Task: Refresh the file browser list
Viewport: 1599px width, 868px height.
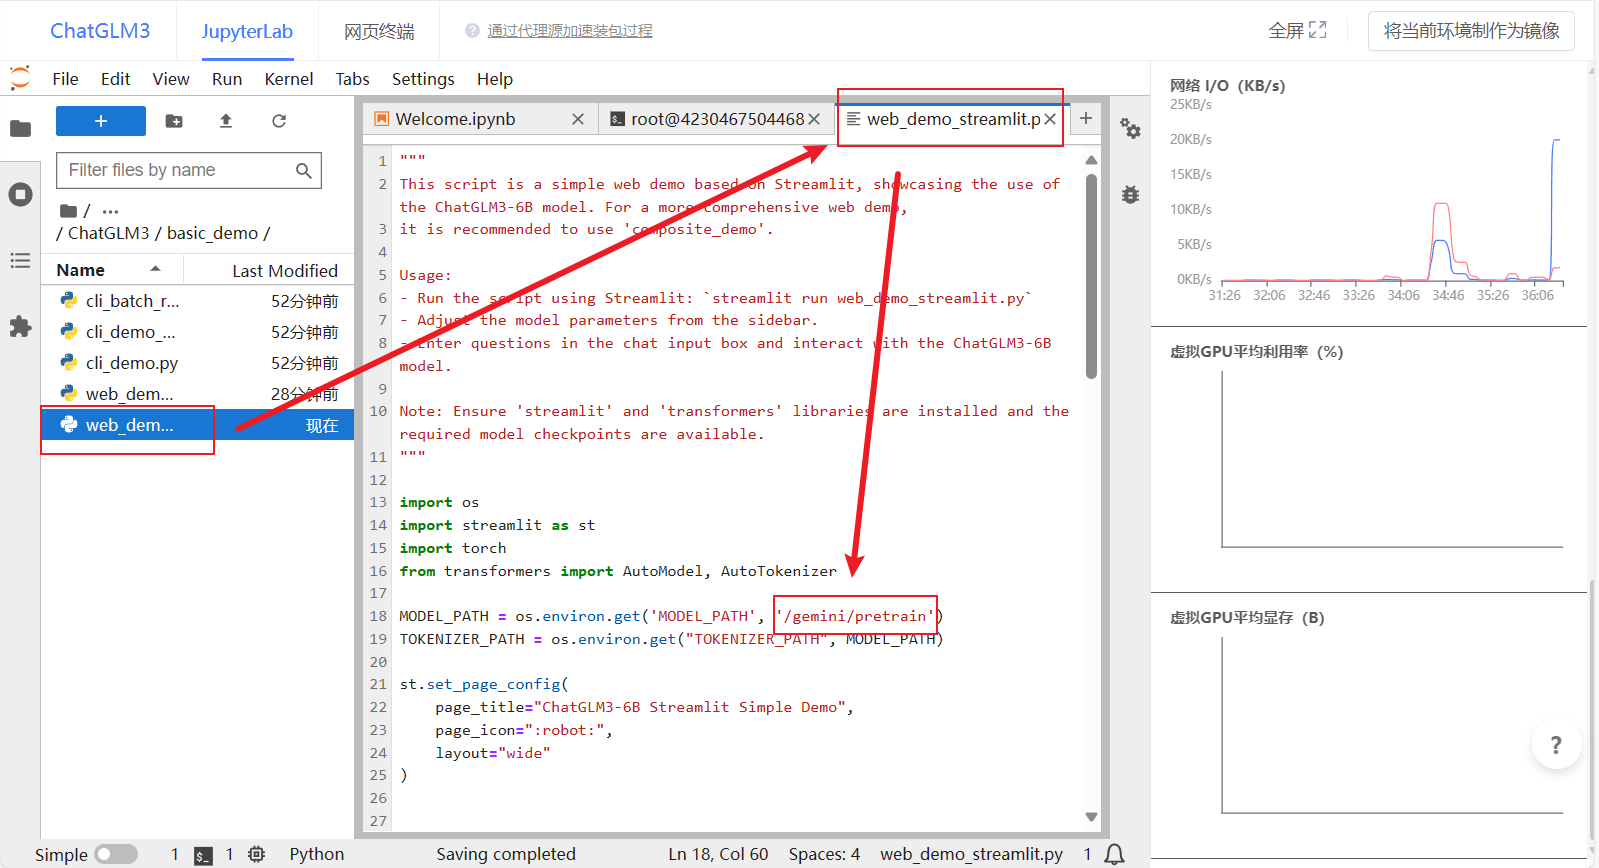Action: 279,121
